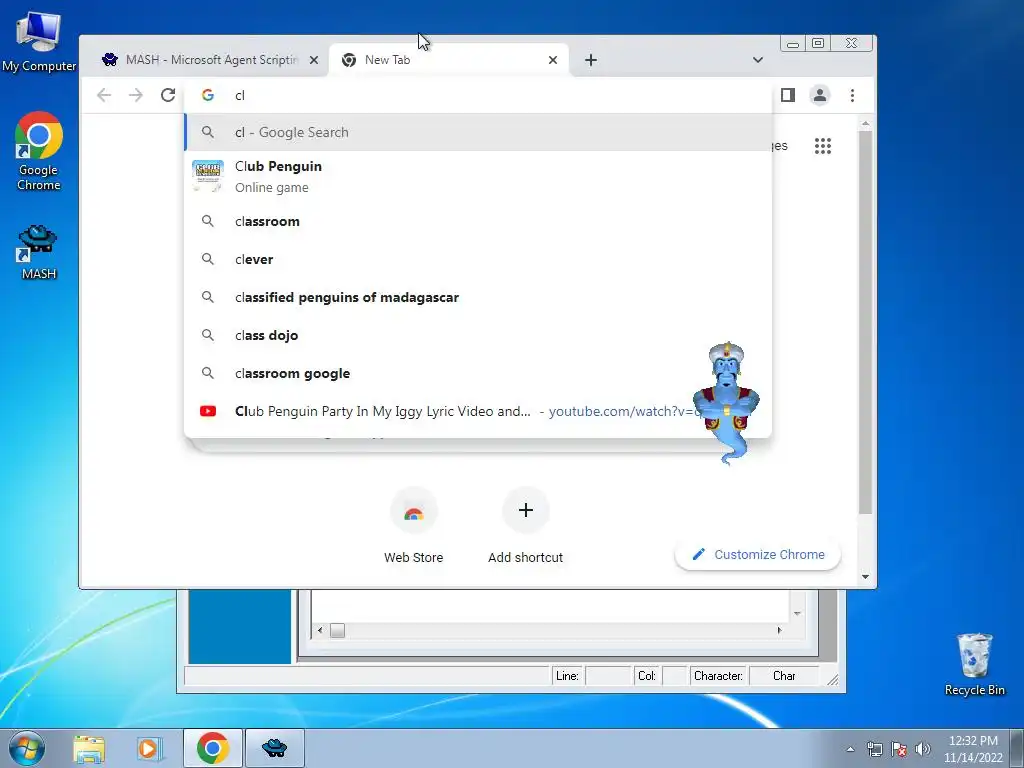1024x768 pixels.
Task: Click the page scrollbar down arrow
Action: [x=865, y=577]
